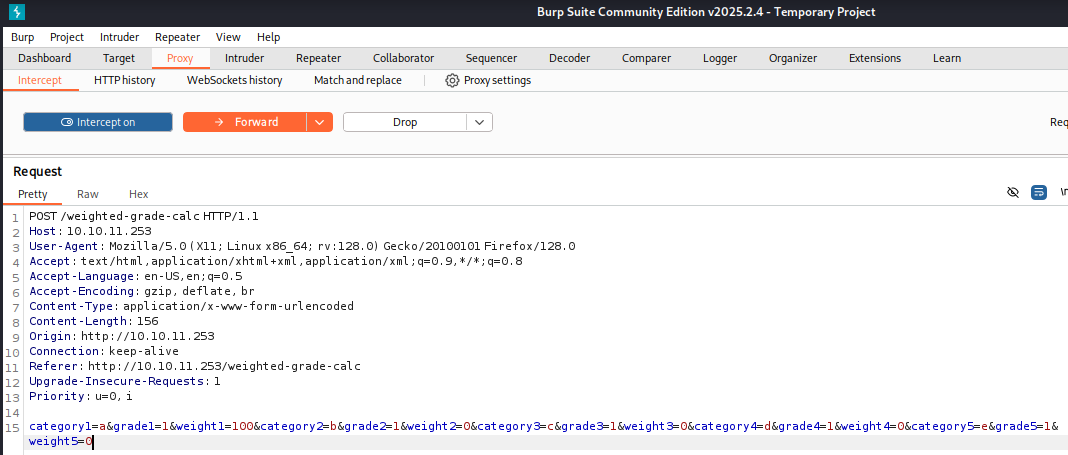Viewport: 1068px width, 455px height.
Task: Open Proxy settings gear icon
Action: (x=452, y=80)
